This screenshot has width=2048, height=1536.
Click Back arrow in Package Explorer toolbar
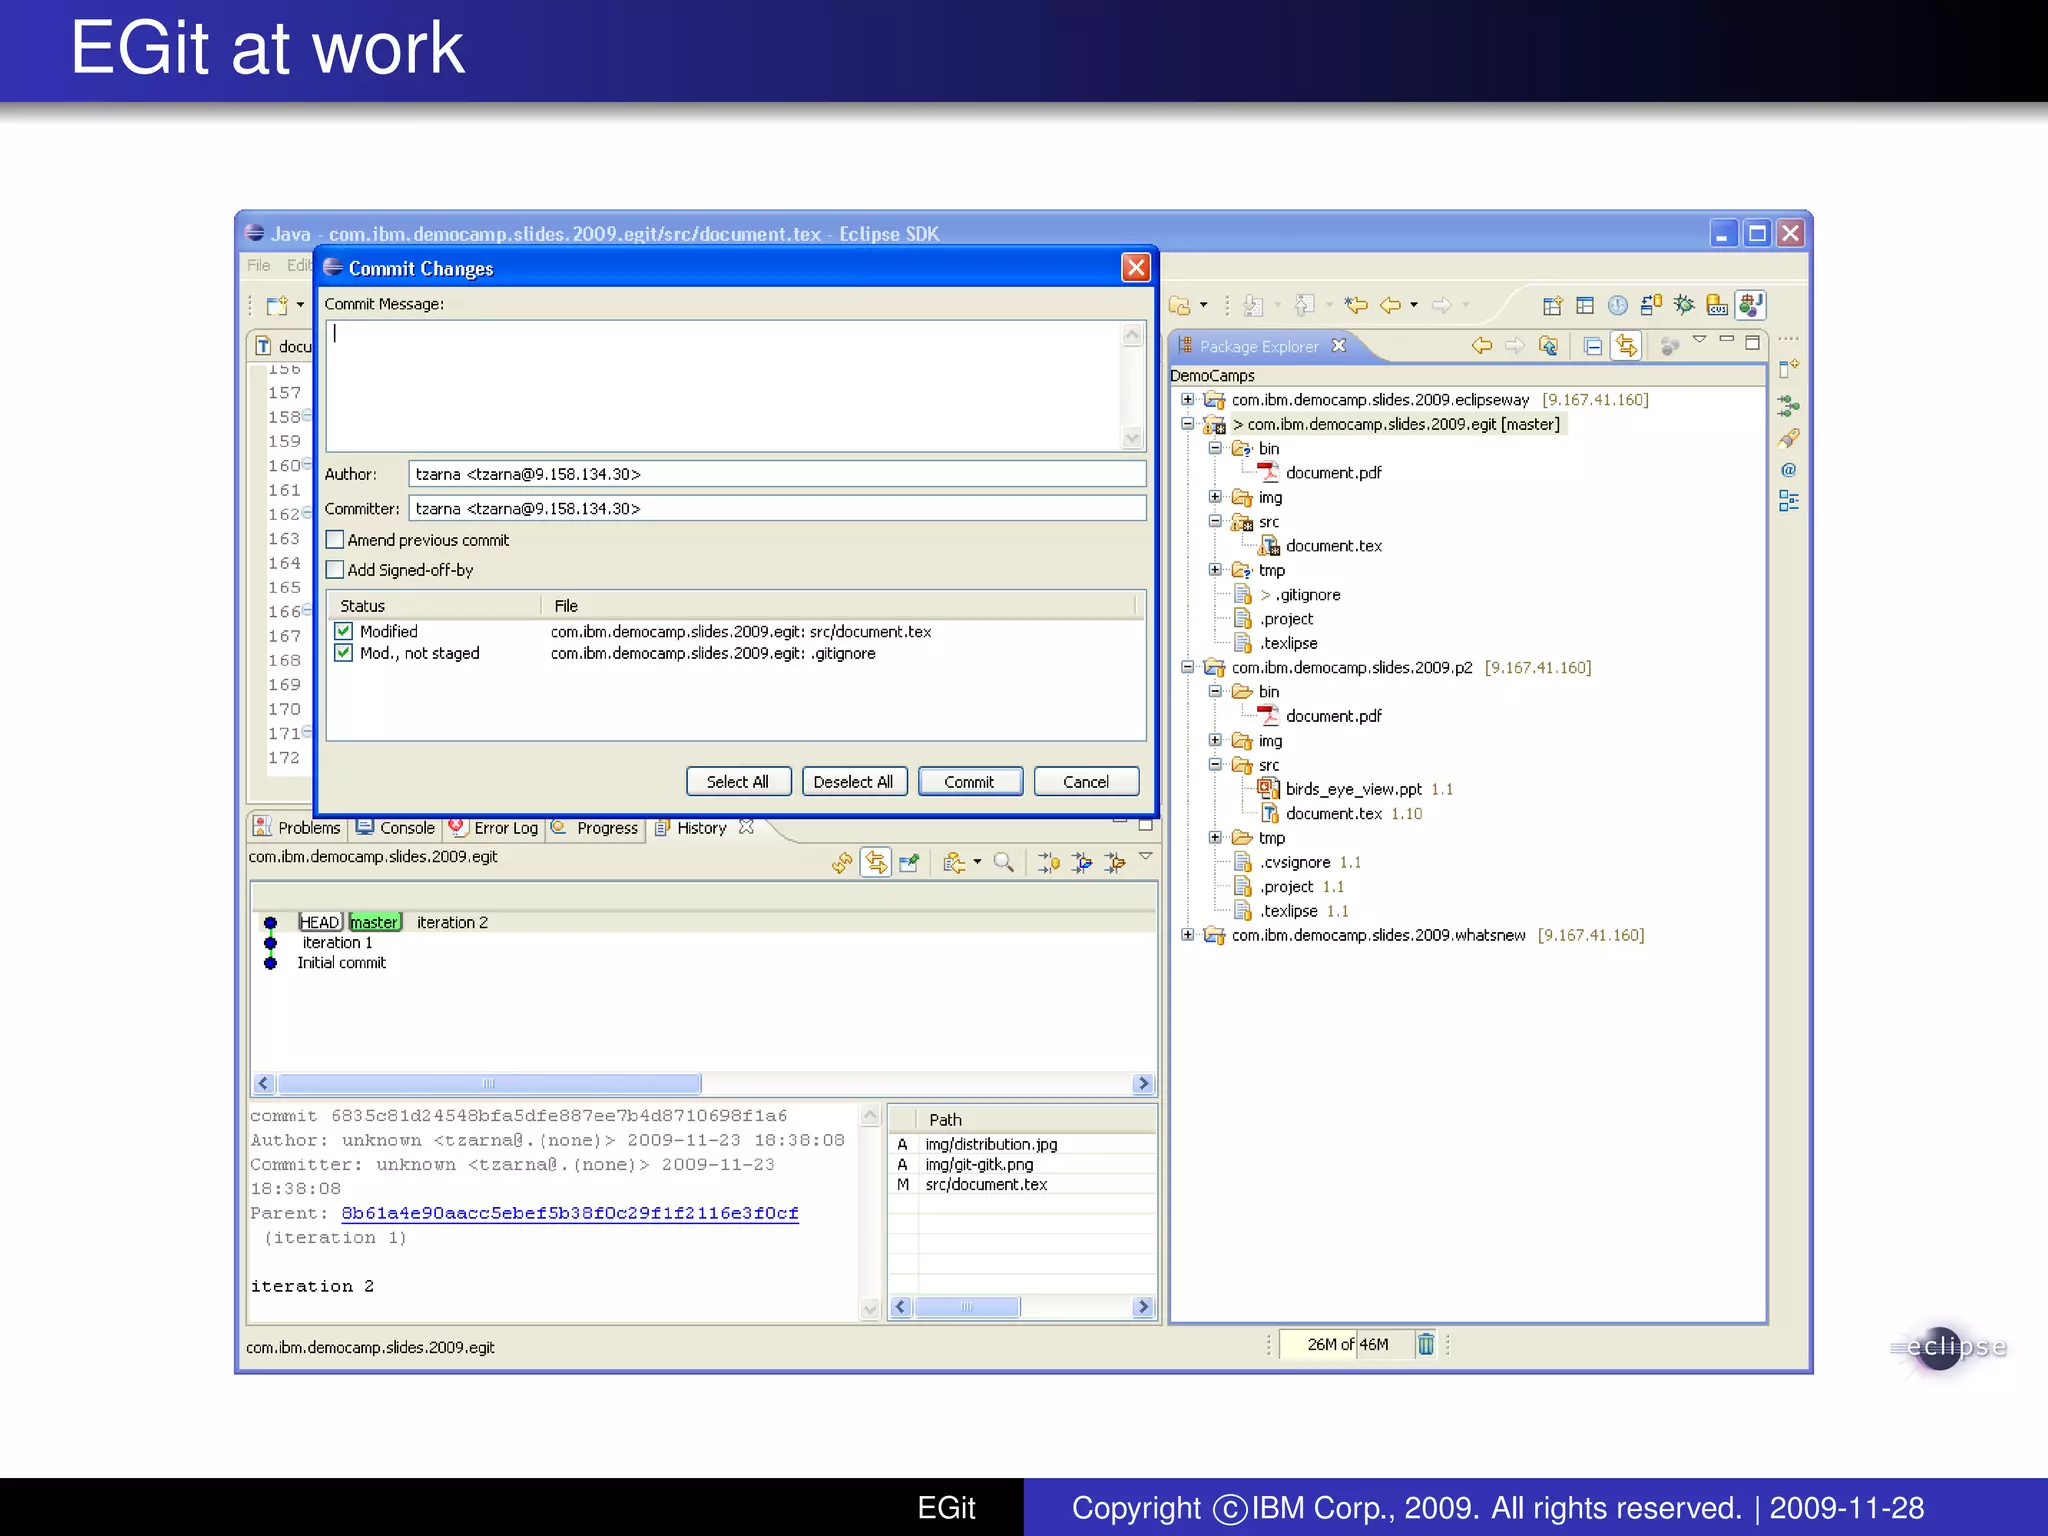1482,346
